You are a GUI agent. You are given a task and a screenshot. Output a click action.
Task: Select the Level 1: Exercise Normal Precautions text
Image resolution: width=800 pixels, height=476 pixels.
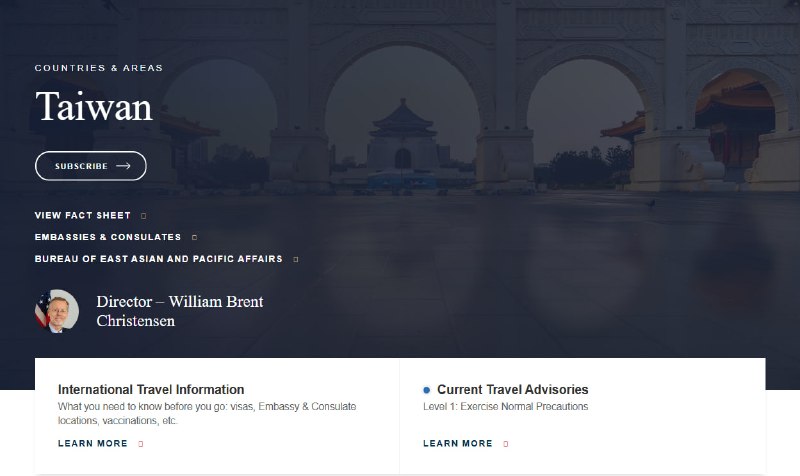pos(505,407)
